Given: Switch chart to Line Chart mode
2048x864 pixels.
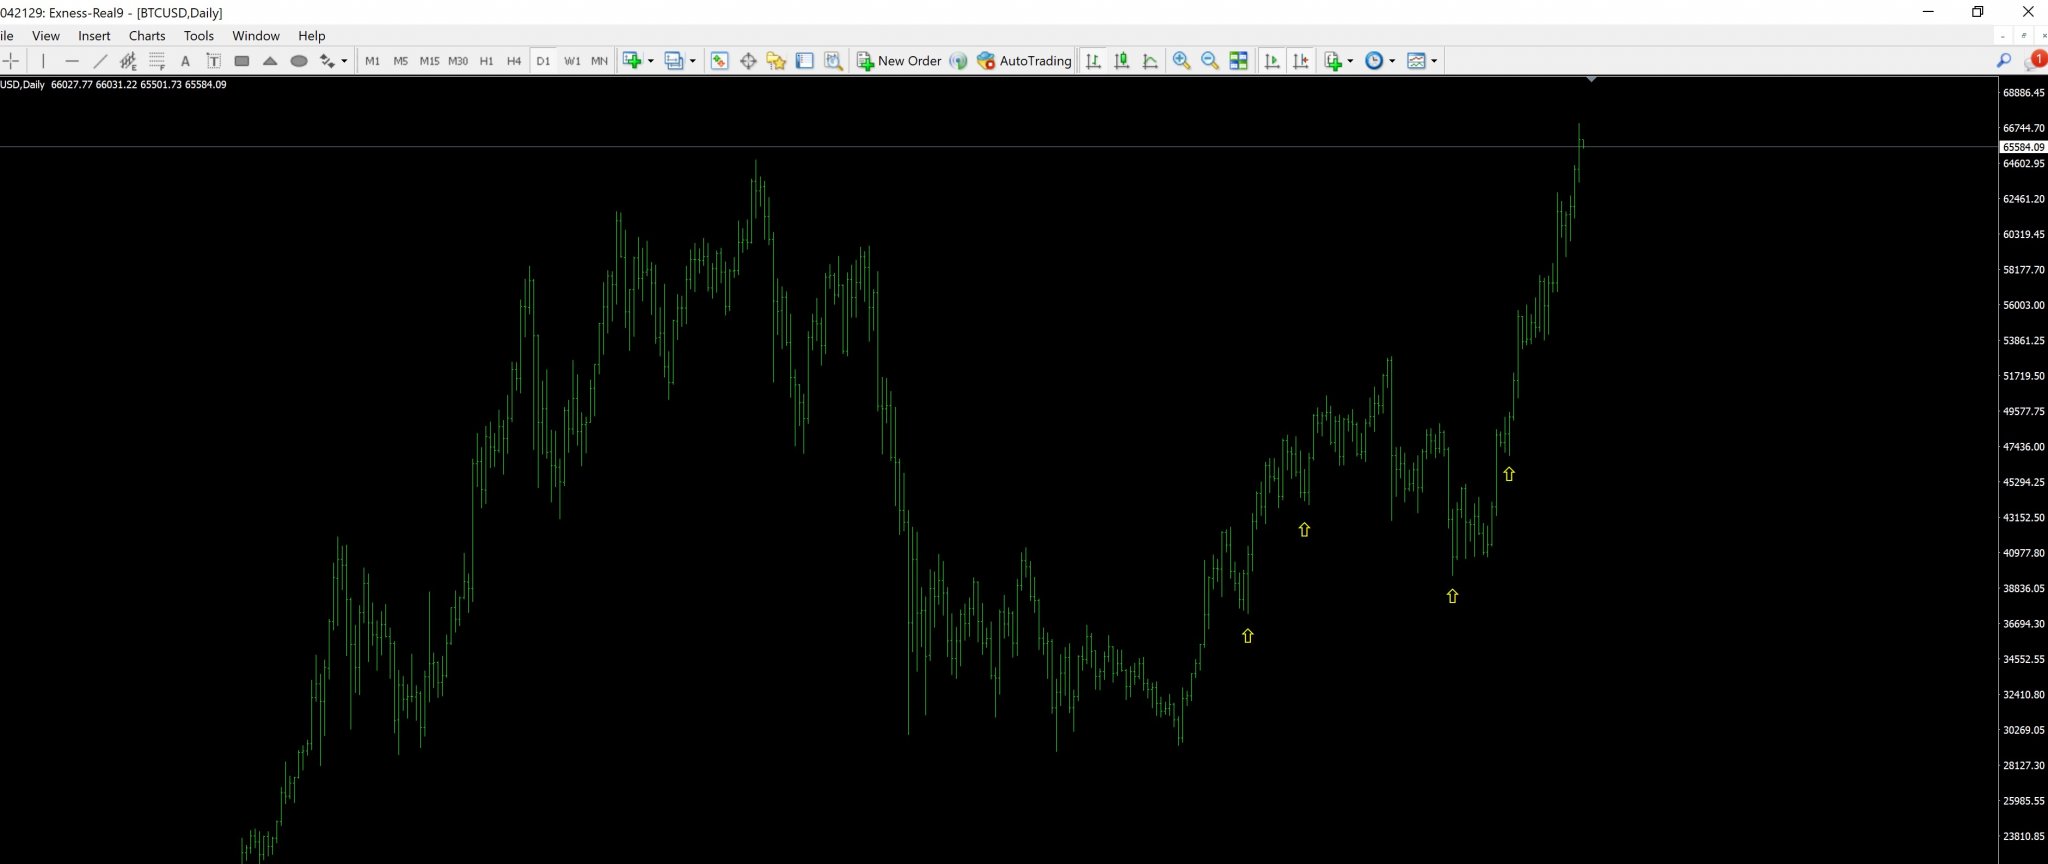Looking at the screenshot, I should pyautogui.click(x=1150, y=61).
